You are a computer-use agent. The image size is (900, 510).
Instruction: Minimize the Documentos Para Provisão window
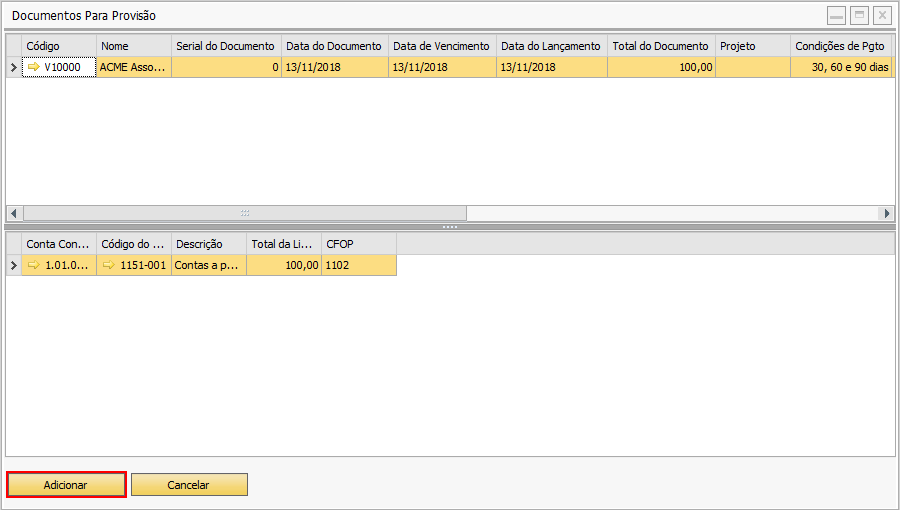(836, 15)
